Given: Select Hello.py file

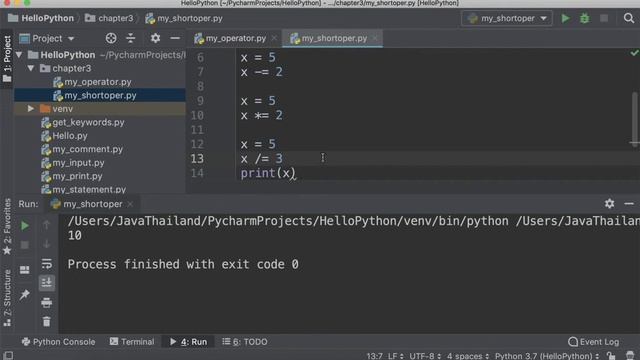Looking at the screenshot, I should [x=70, y=136].
